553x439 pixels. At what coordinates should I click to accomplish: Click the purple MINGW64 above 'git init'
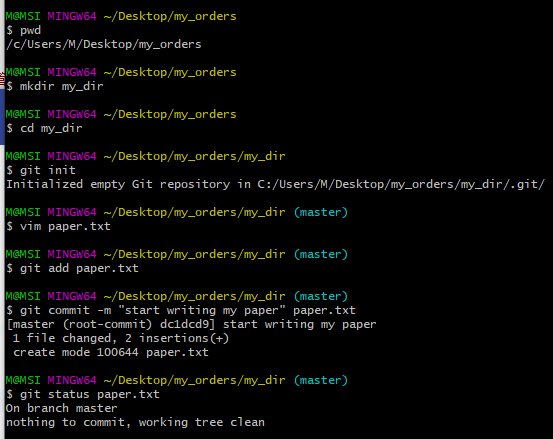[72, 156]
